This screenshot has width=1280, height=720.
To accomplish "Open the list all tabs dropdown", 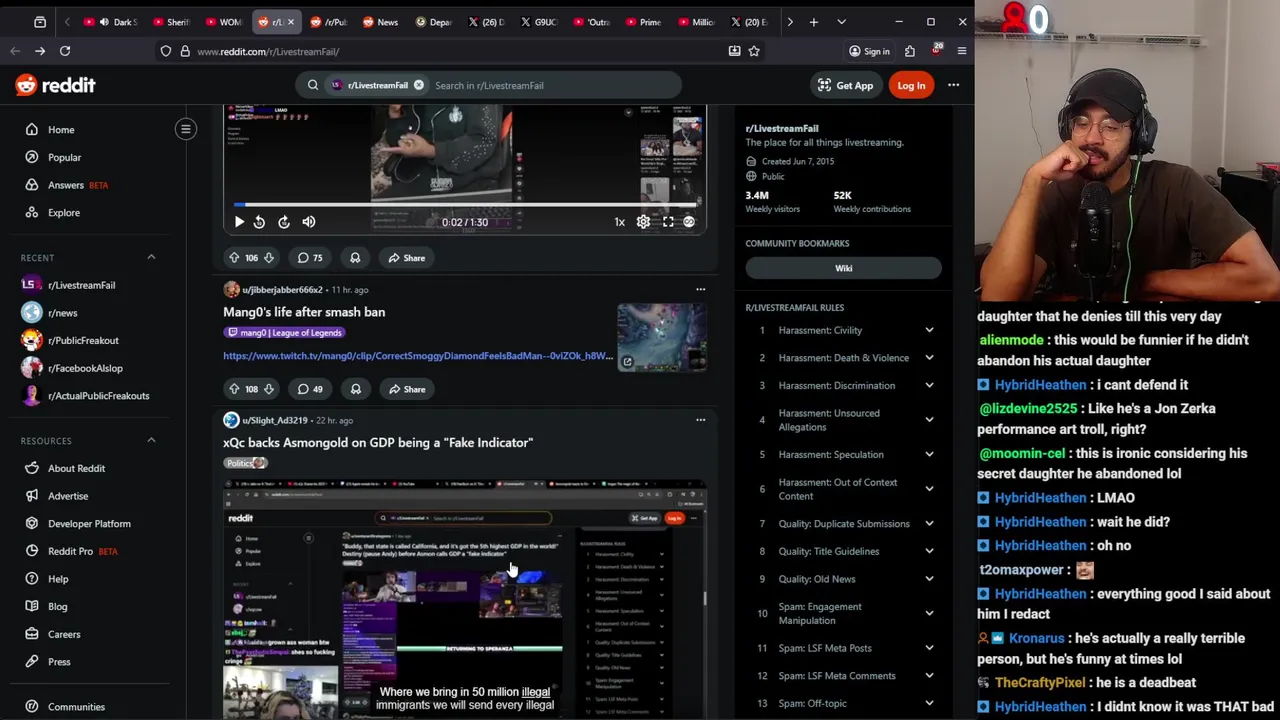I will (x=841, y=22).
